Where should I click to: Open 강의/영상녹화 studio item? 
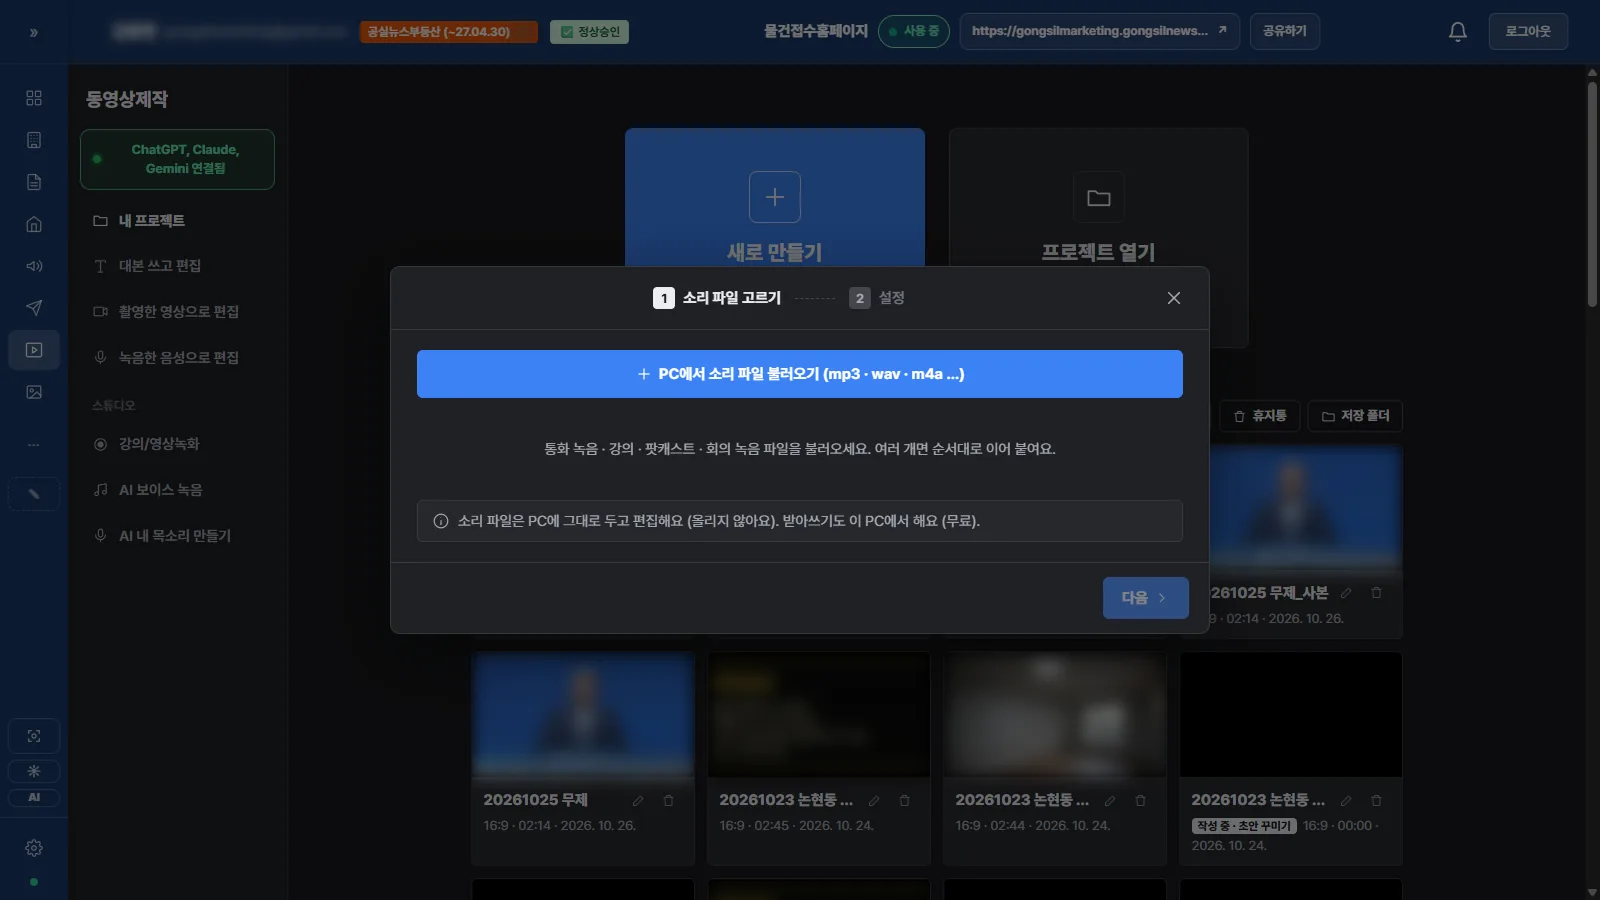(x=177, y=444)
